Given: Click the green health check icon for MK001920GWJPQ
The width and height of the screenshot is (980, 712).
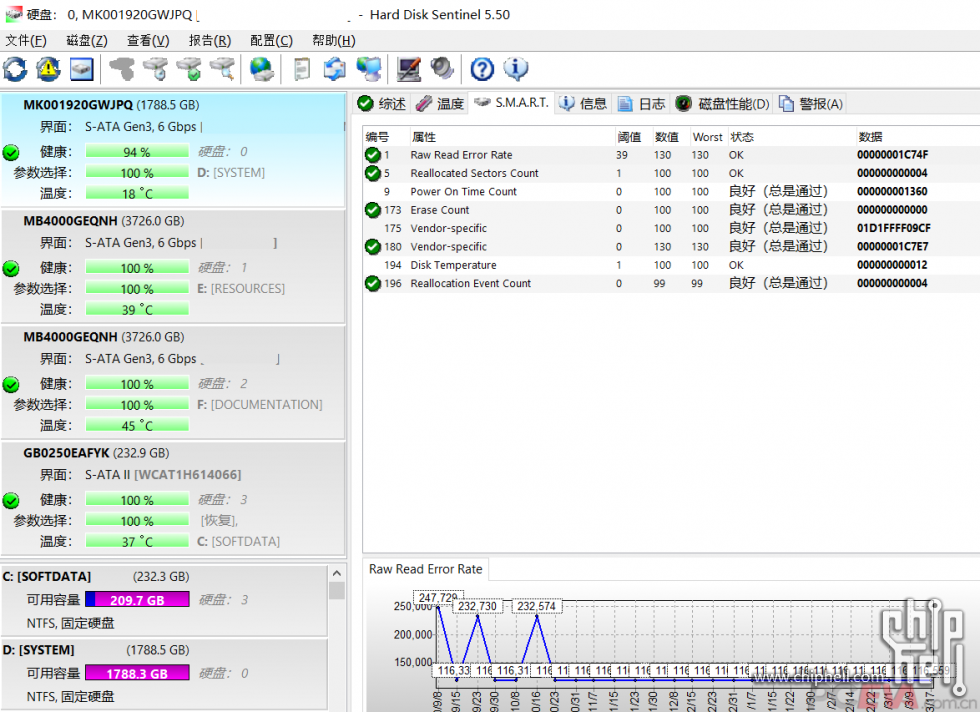Looking at the screenshot, I should point(11,152).
